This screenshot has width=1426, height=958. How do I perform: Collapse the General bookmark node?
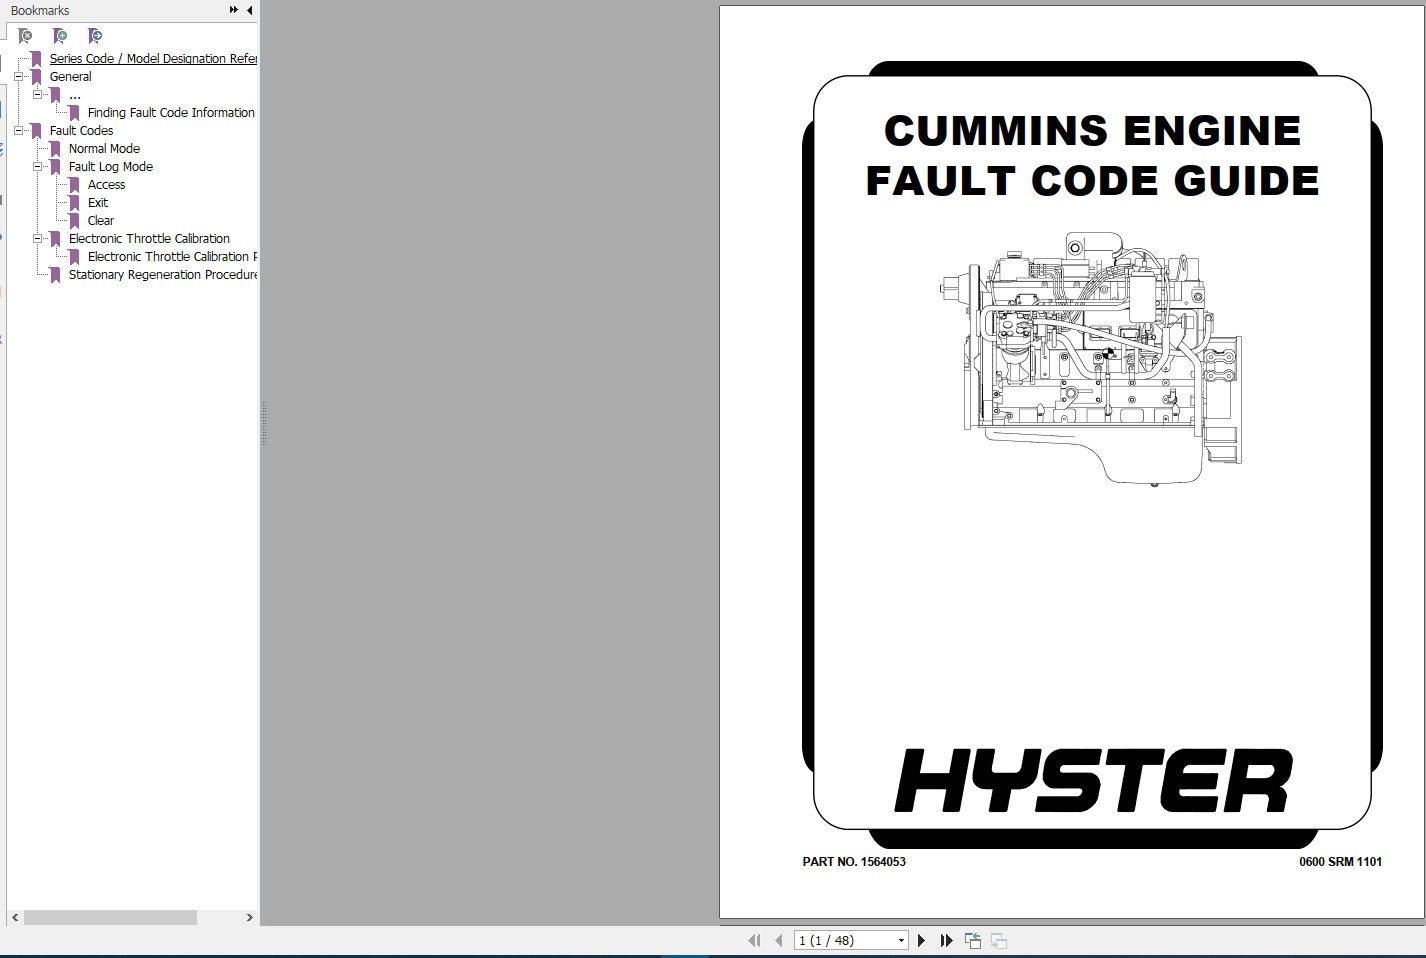[x=18, y=76]
